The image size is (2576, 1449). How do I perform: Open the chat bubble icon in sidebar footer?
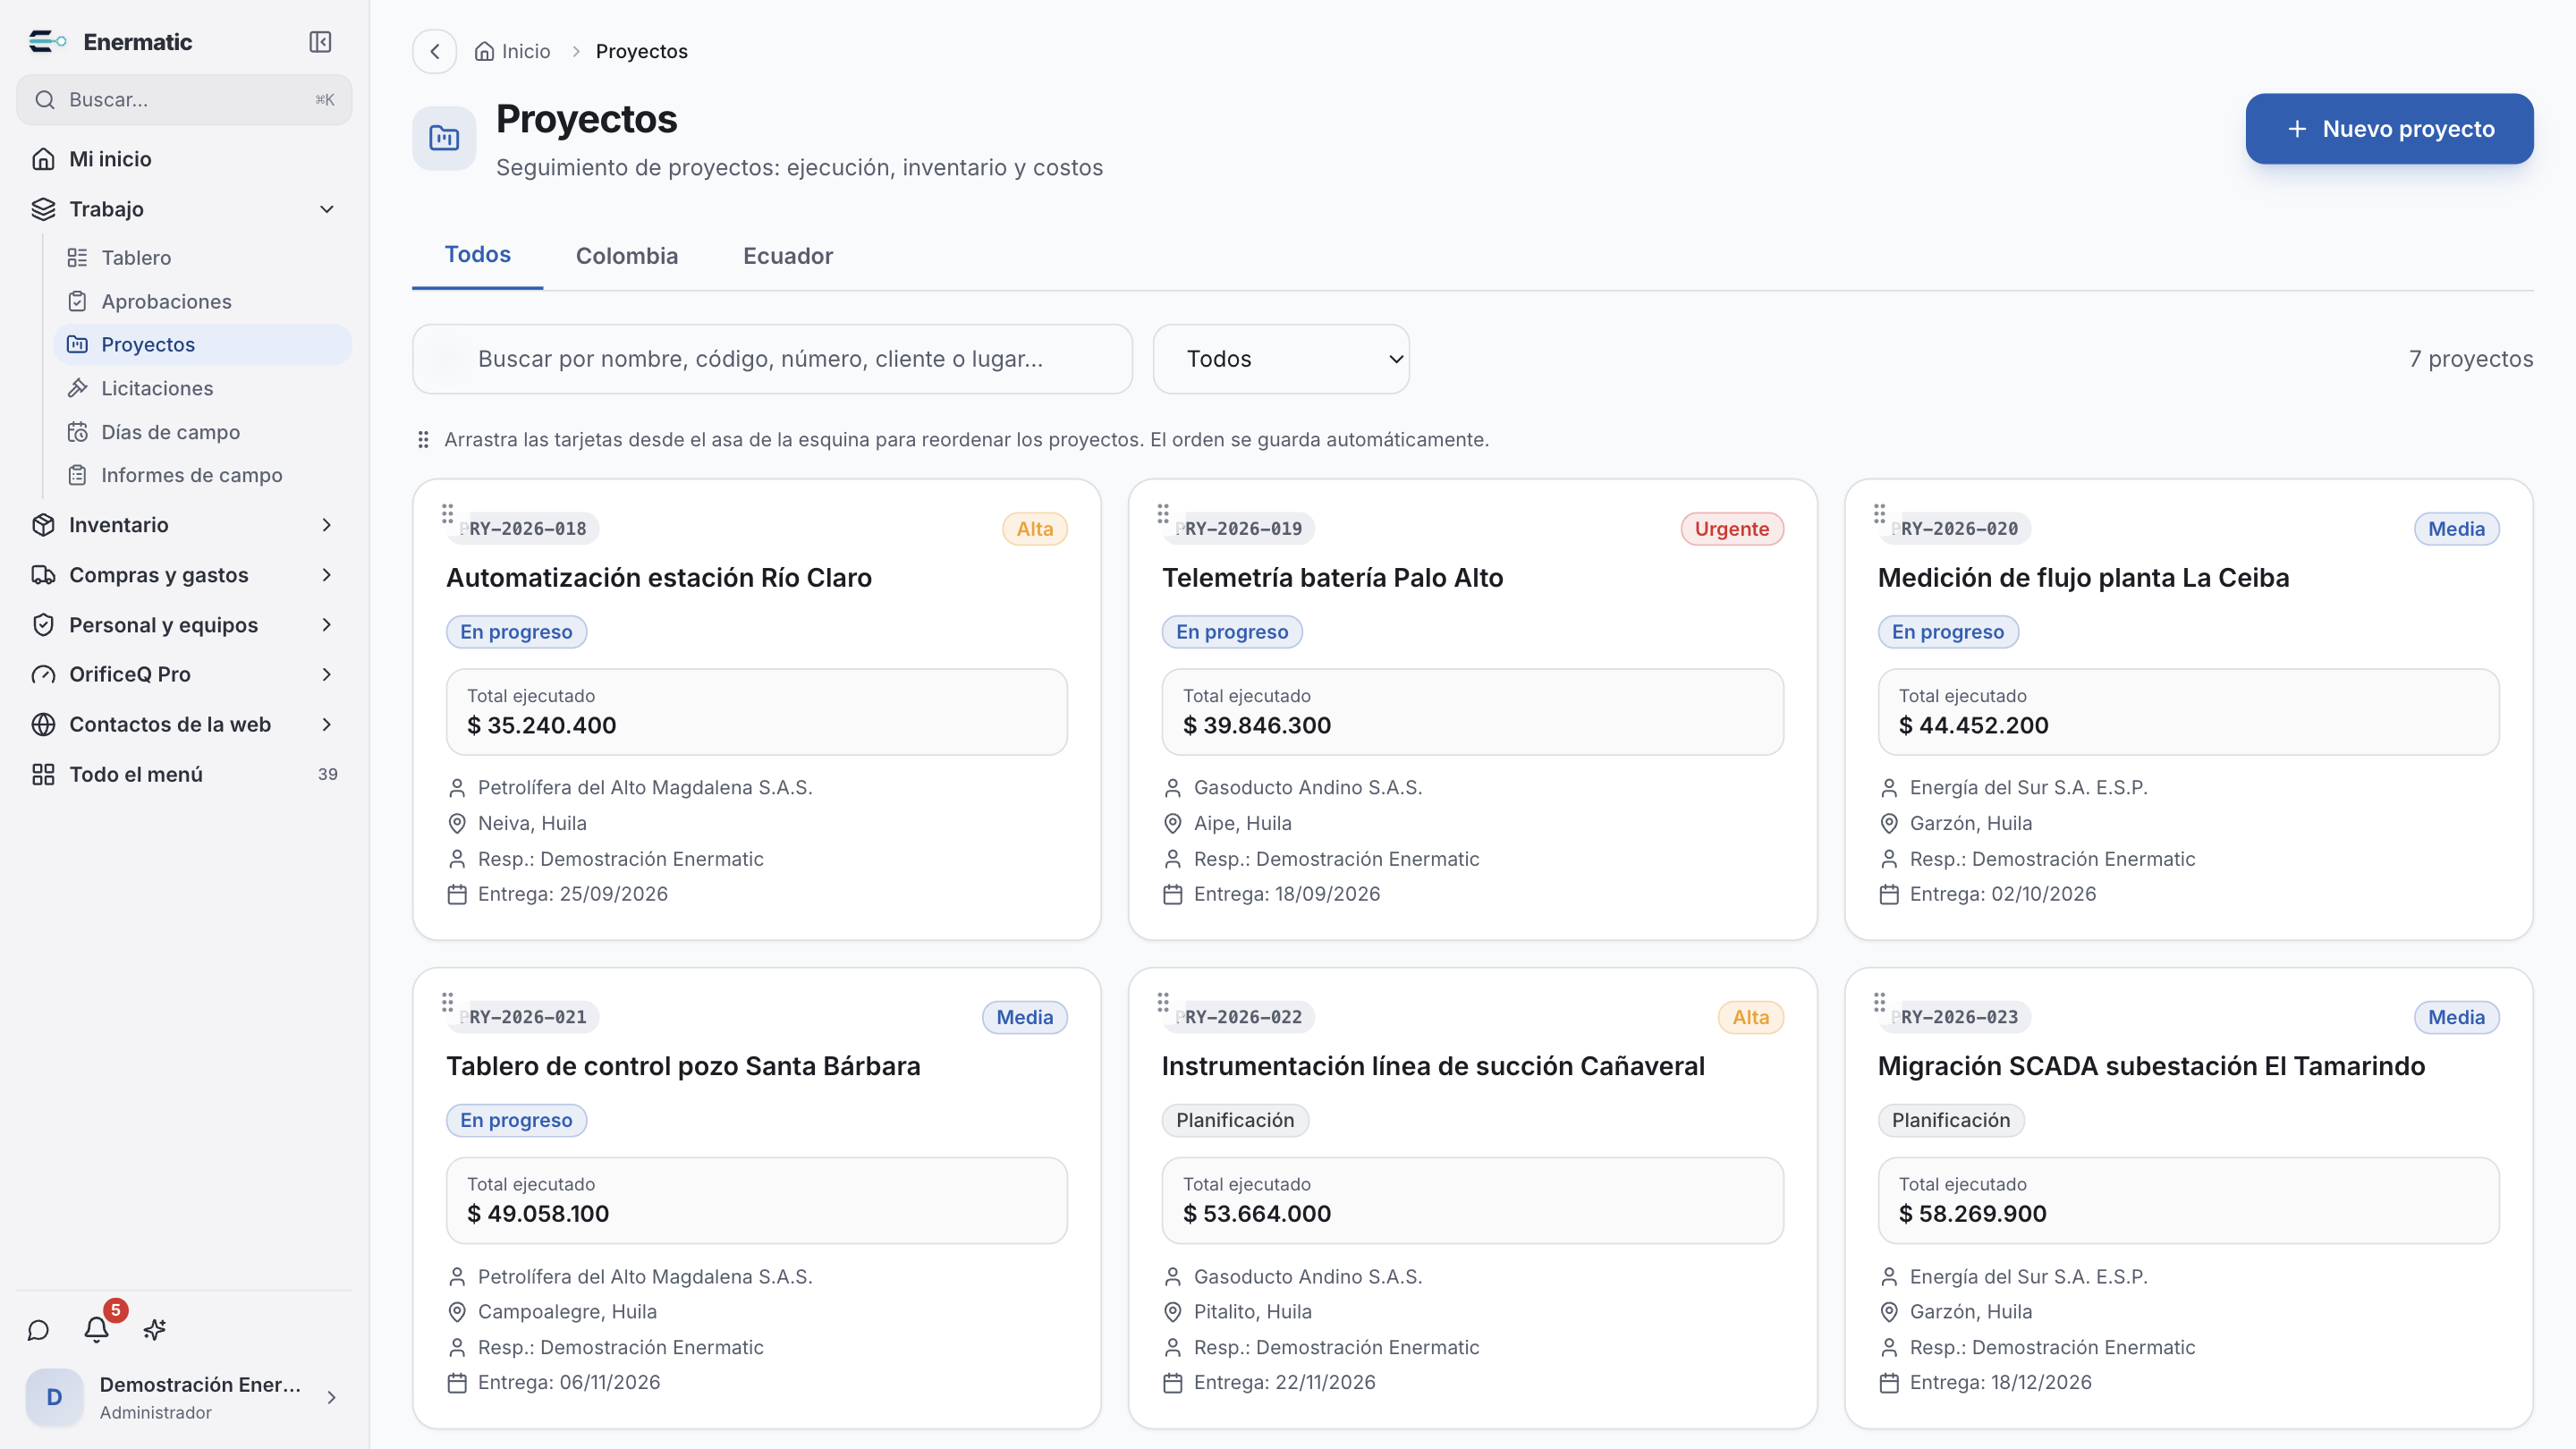click(38, 1330)
